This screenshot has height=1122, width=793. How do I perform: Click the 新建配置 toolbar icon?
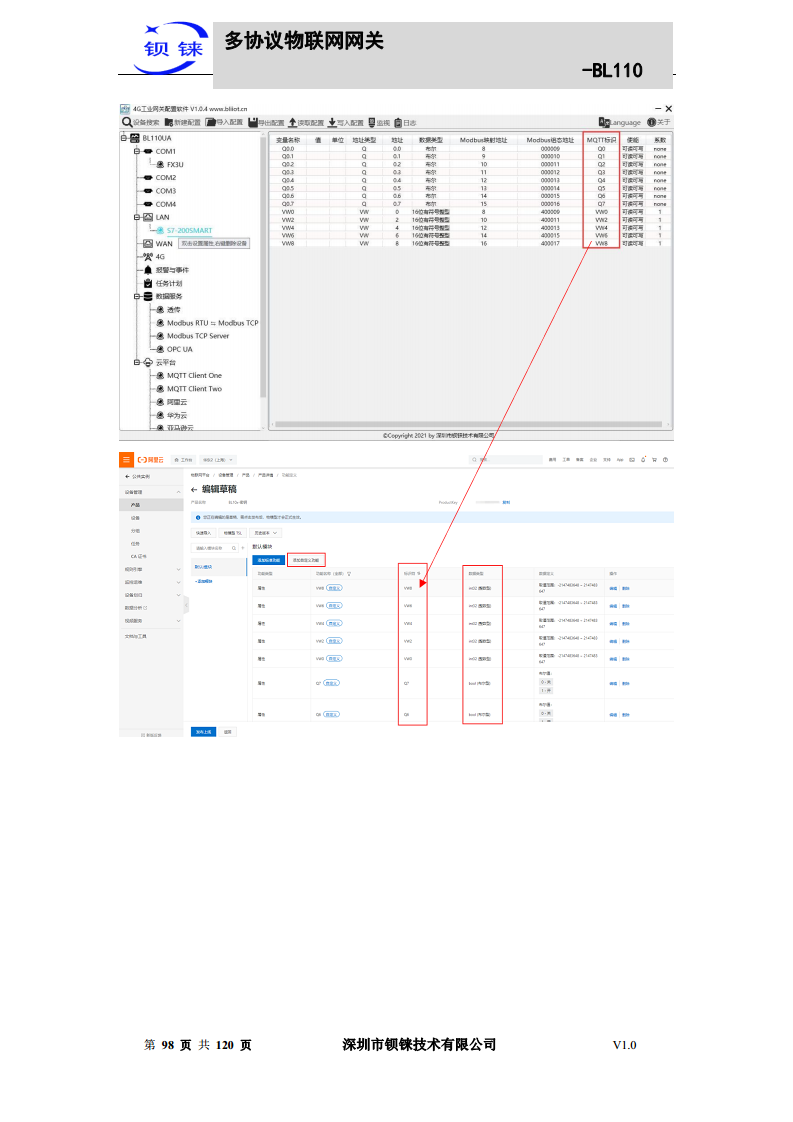pos(169,122)
